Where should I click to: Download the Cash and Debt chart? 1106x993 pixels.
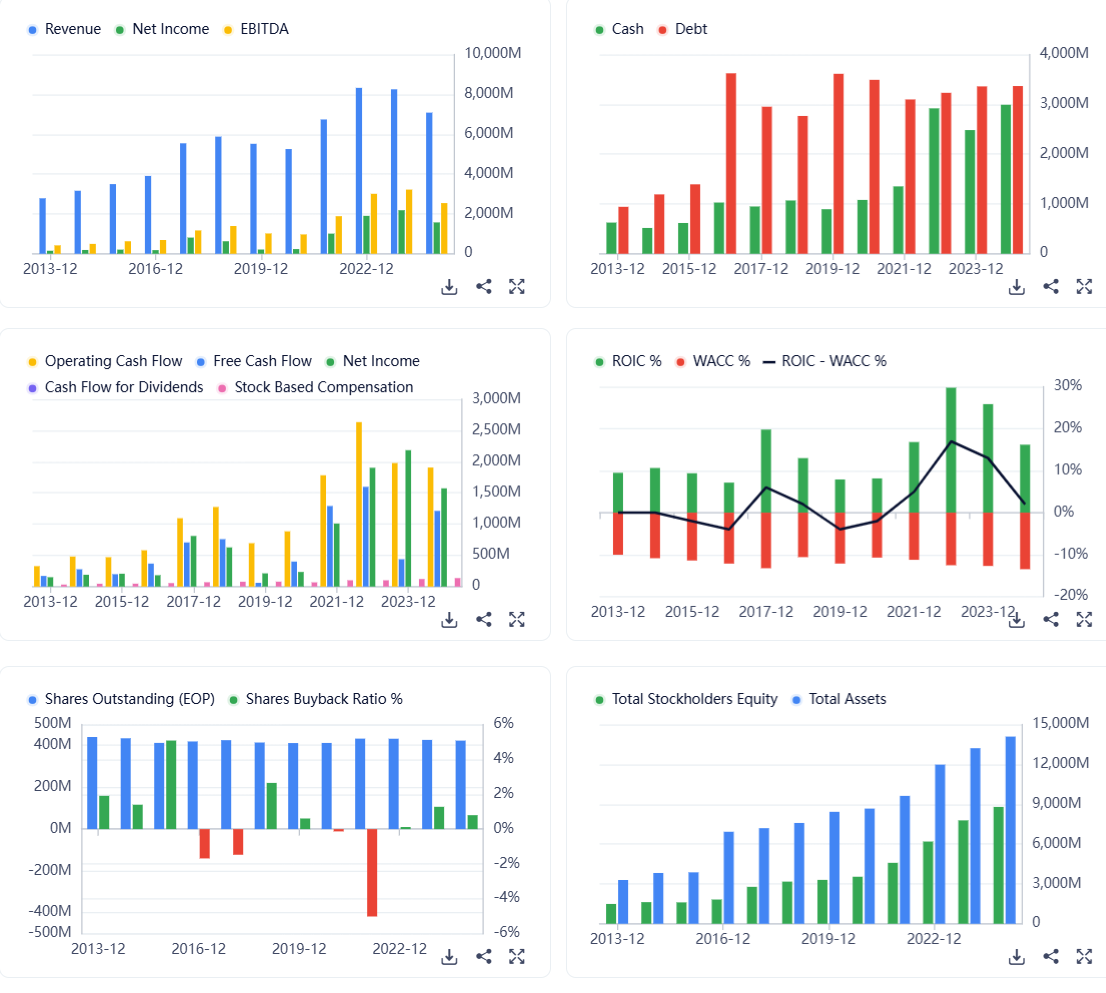[1016, 287]
